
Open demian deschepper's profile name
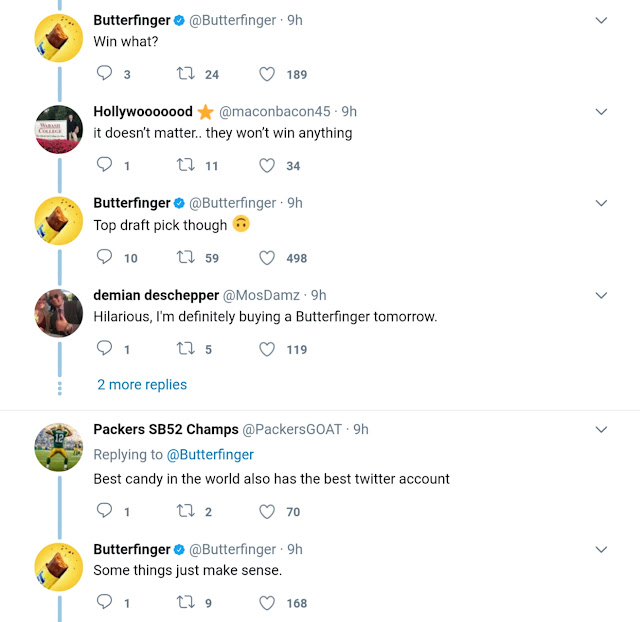coord(155,295)
